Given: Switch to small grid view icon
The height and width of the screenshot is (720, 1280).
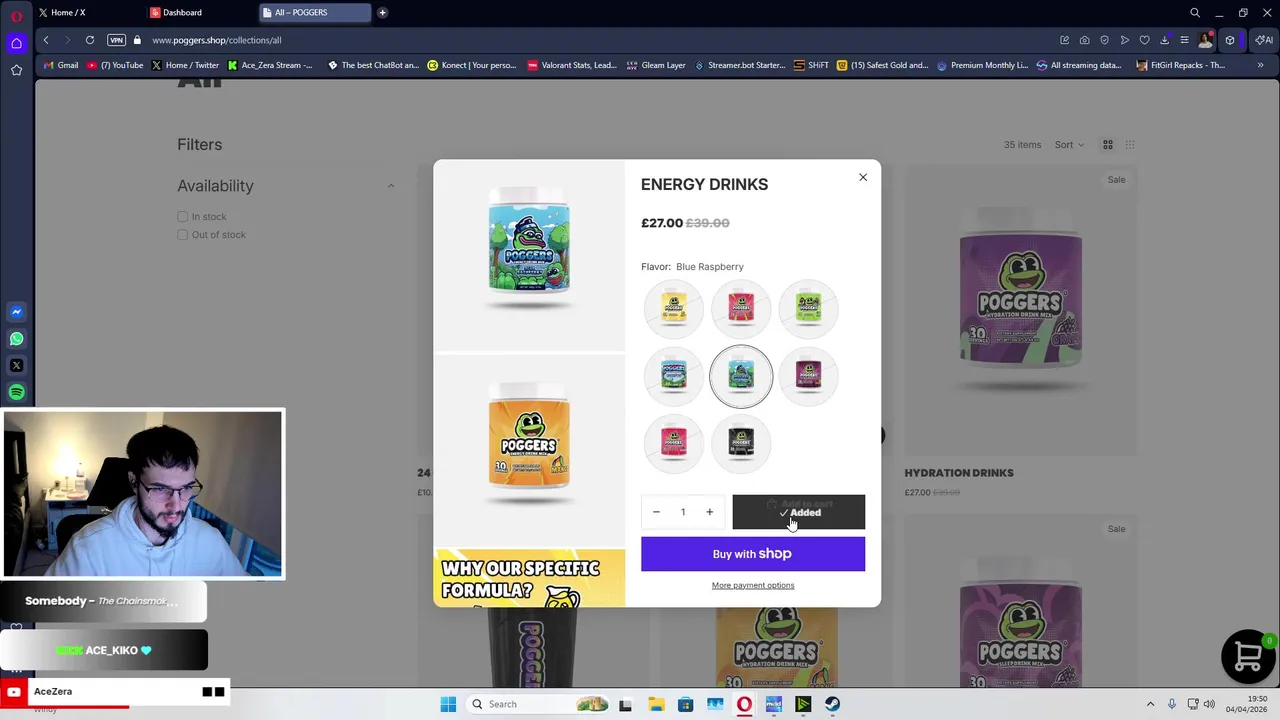Looking at the screenshot, I should click(1130, 145).
